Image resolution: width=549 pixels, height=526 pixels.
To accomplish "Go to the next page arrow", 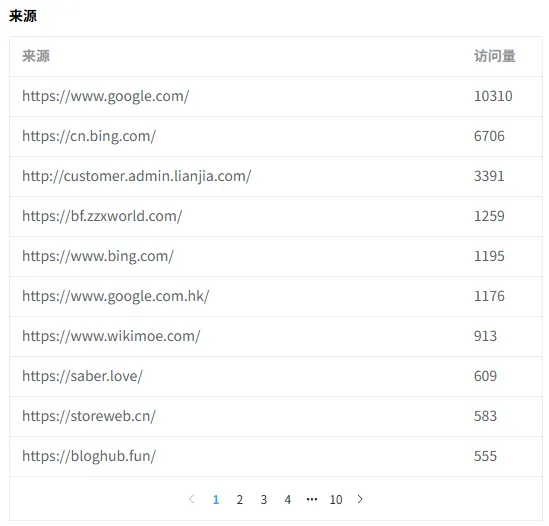I will (x=360, y=499).
